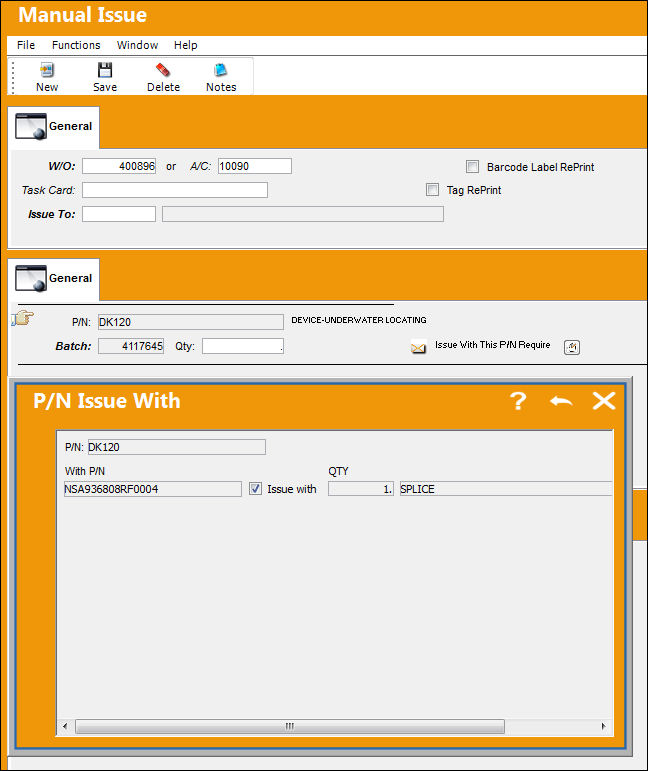Image resolution: width=648 pixels, height=771 pixels.
Task: Click the Delete eraser icon
Action: click(x=163, y=70)
